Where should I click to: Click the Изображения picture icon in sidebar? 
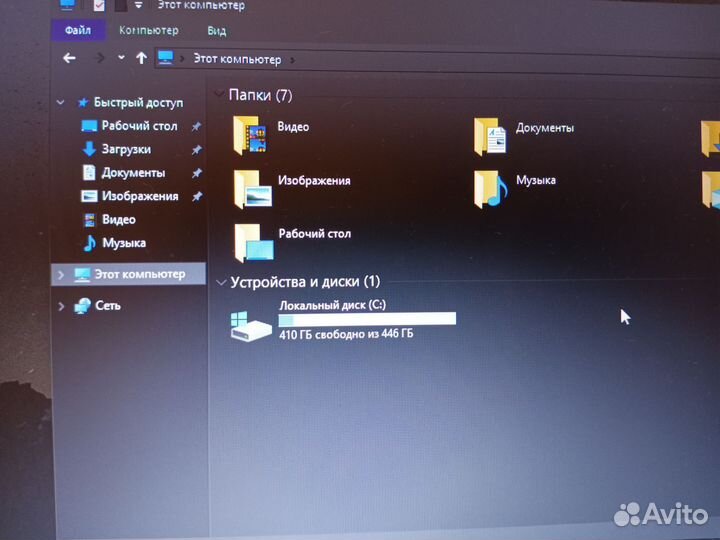point(89,197)
